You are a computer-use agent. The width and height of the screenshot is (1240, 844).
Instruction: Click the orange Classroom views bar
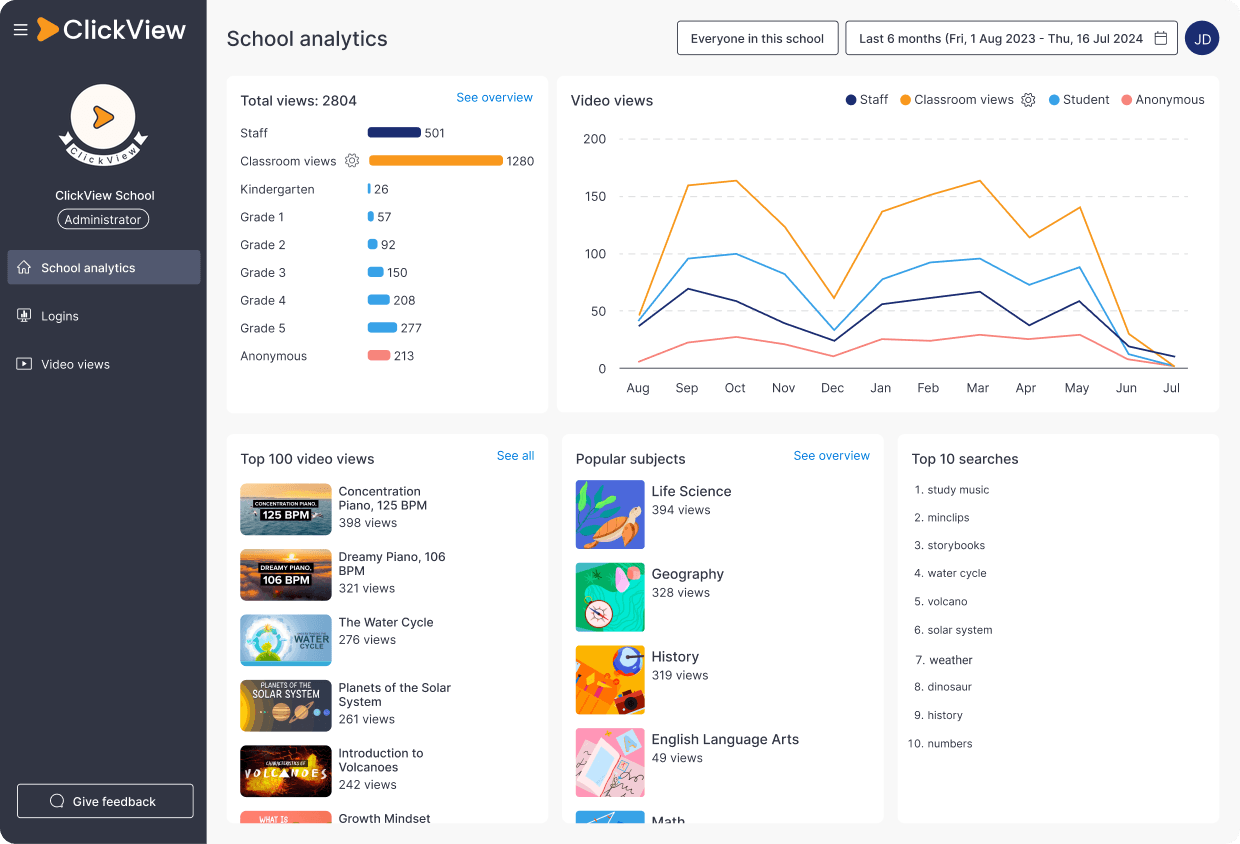click(x=436, y=160)
